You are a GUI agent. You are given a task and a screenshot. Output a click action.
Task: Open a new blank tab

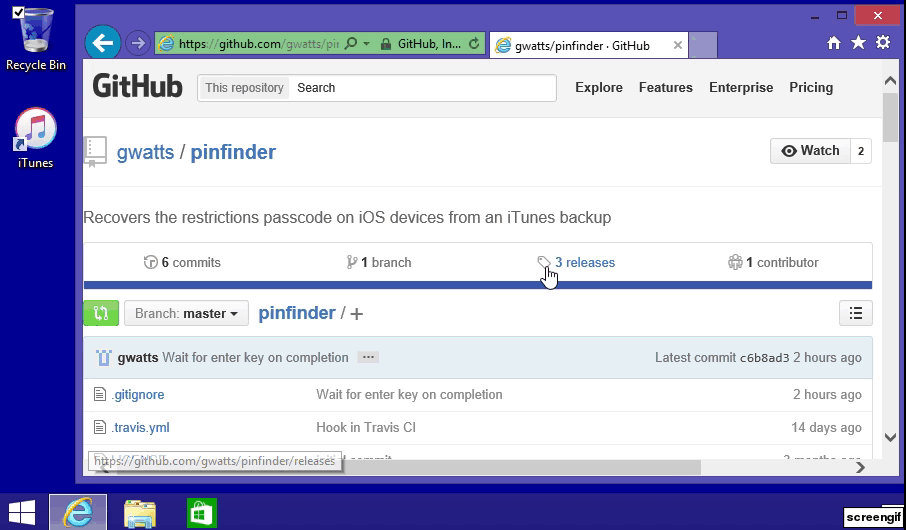tap(703, 45)
